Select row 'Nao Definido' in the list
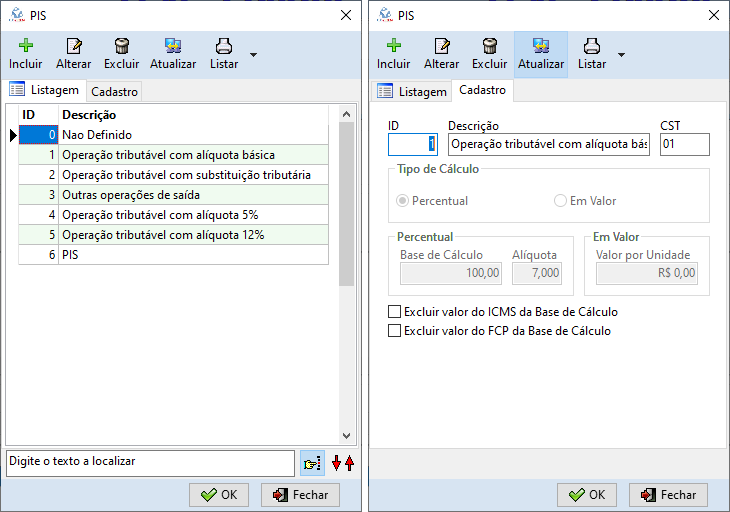This screenshot has width=730, height=512. pos(173,135)
